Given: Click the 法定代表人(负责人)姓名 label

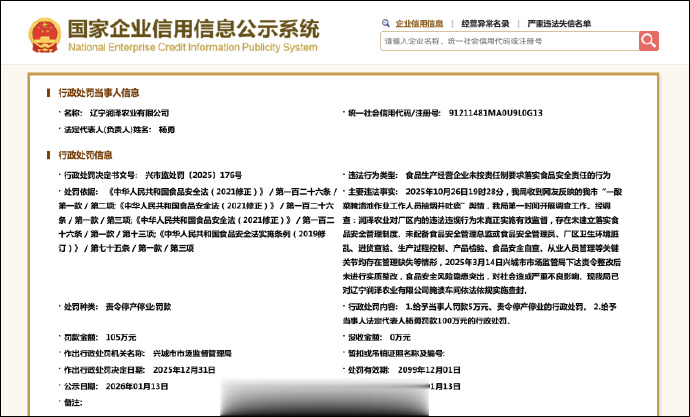Looking at the screenshot, I should pos(107,130).
